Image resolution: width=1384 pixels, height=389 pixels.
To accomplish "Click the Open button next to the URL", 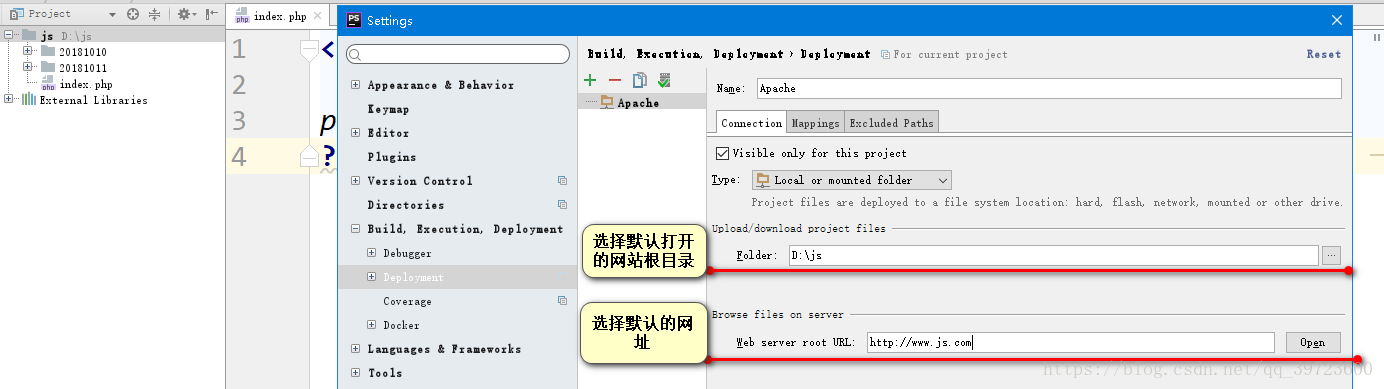I will point(1312,342).
